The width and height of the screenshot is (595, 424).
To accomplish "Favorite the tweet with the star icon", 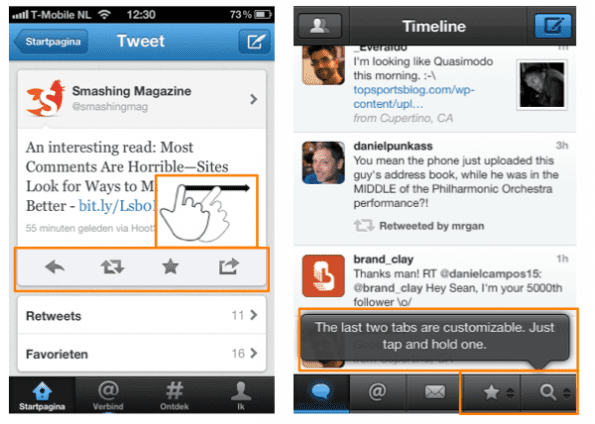I will [170, 266].
